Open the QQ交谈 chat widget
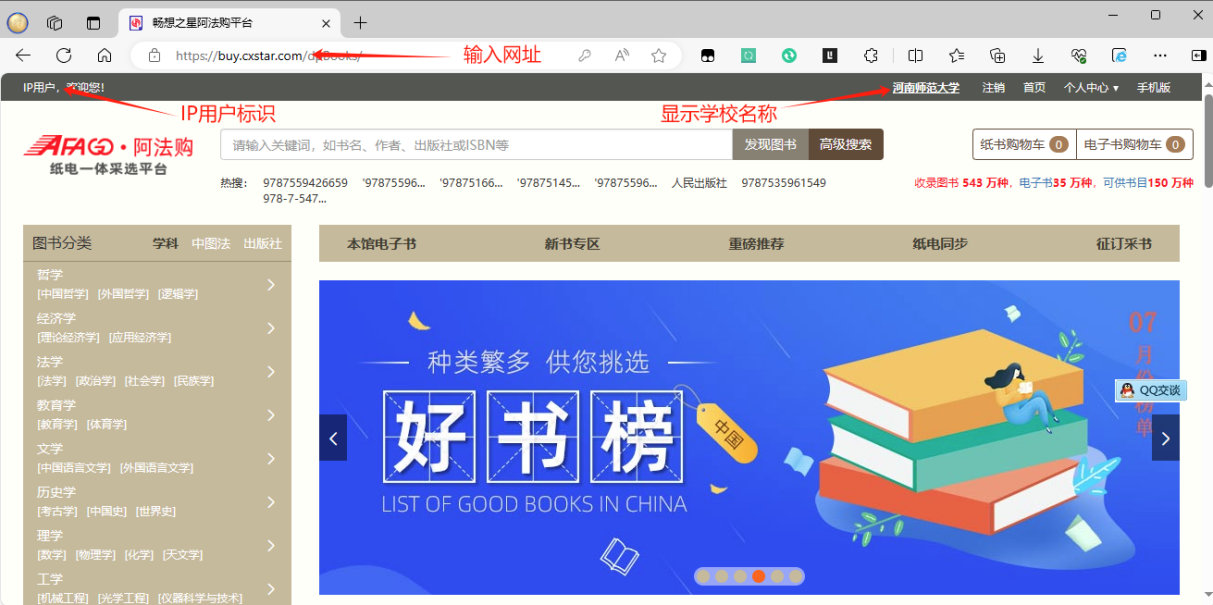1213x605 pixels. [x=1151, y=390]
